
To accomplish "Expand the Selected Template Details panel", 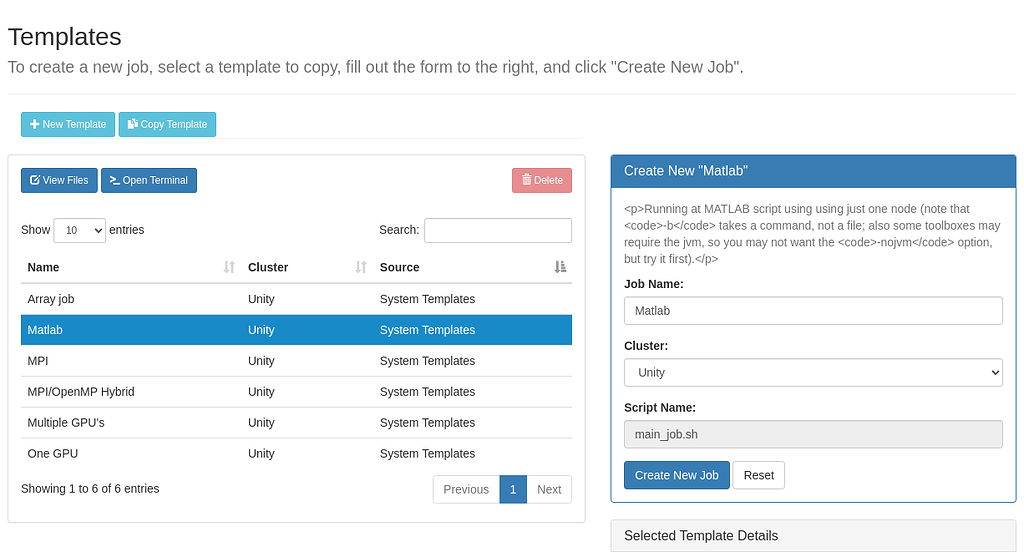I will coord(813,536).
